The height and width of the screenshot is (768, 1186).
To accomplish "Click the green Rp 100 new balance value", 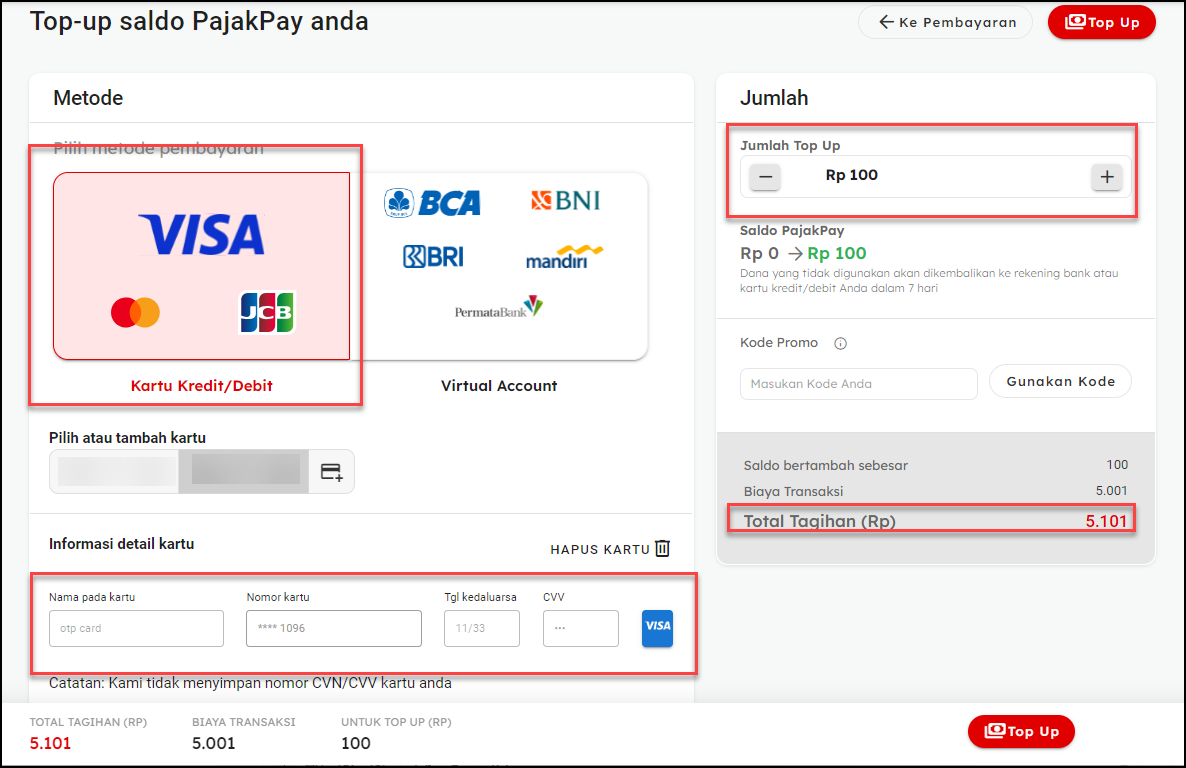I will point(837,253).
